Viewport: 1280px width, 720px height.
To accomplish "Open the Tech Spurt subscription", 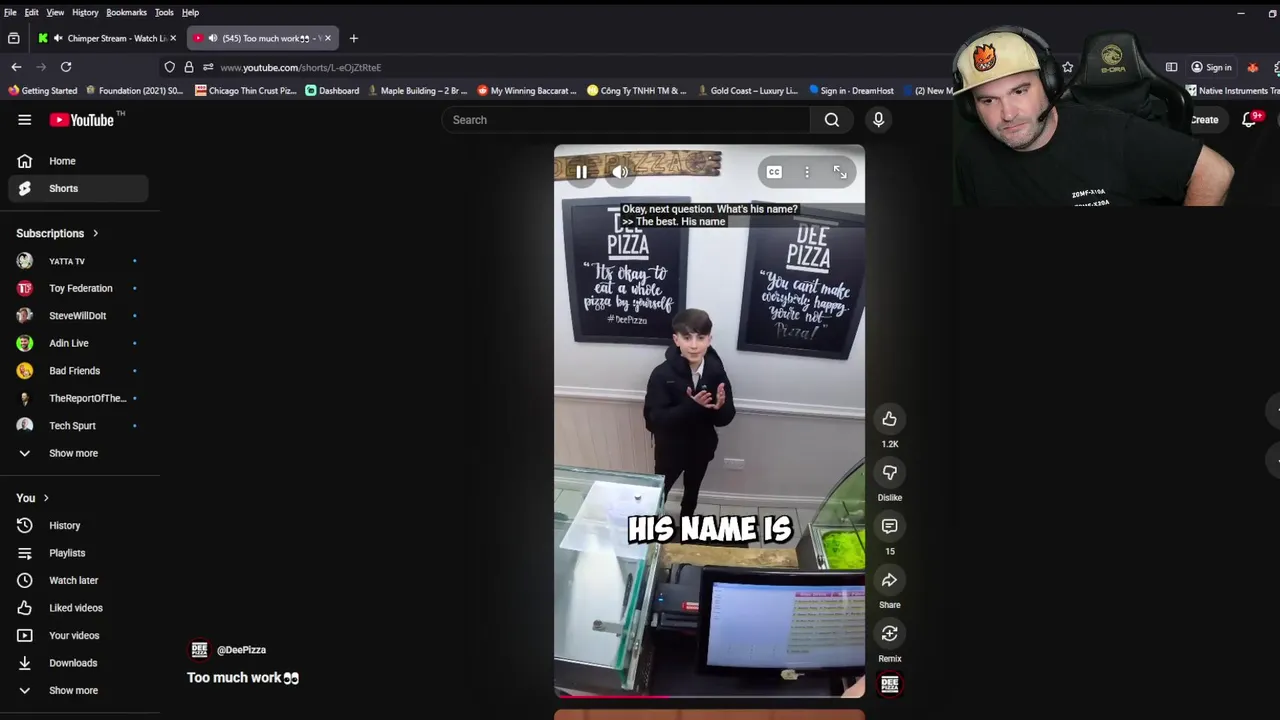I will (78, 426).
